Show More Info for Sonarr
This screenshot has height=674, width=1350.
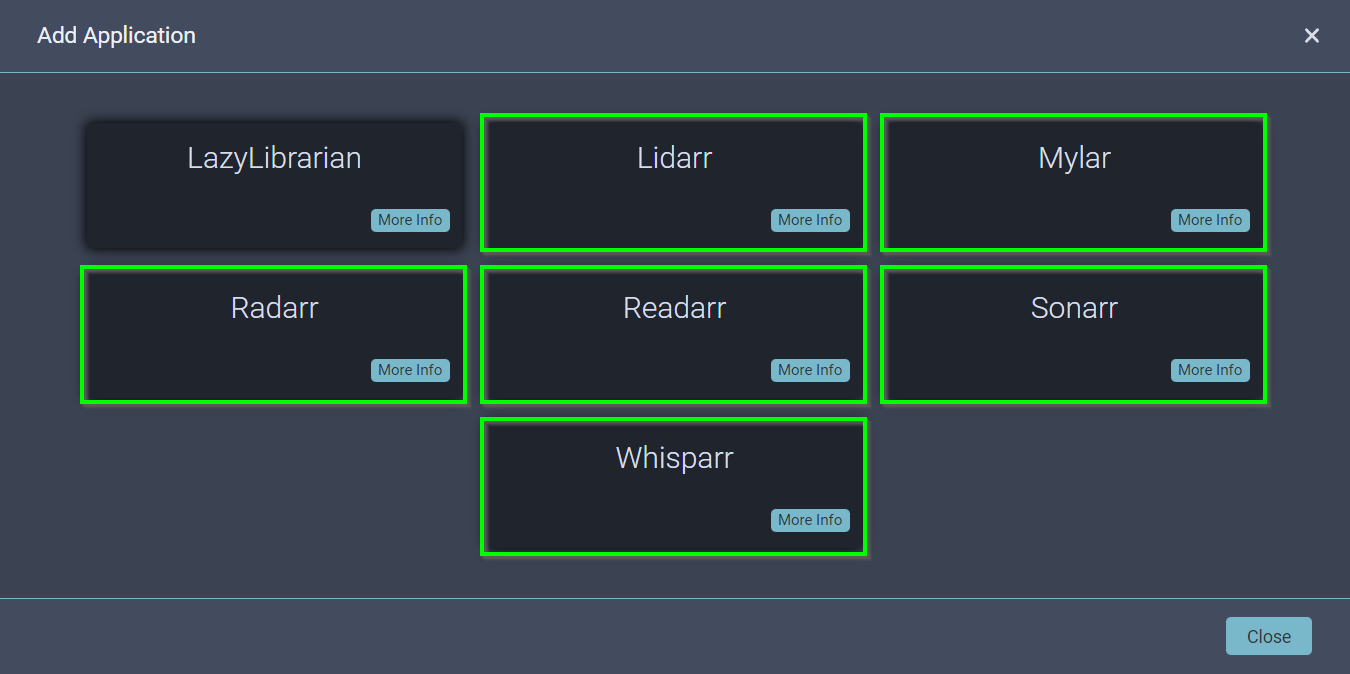[1210, 370]
